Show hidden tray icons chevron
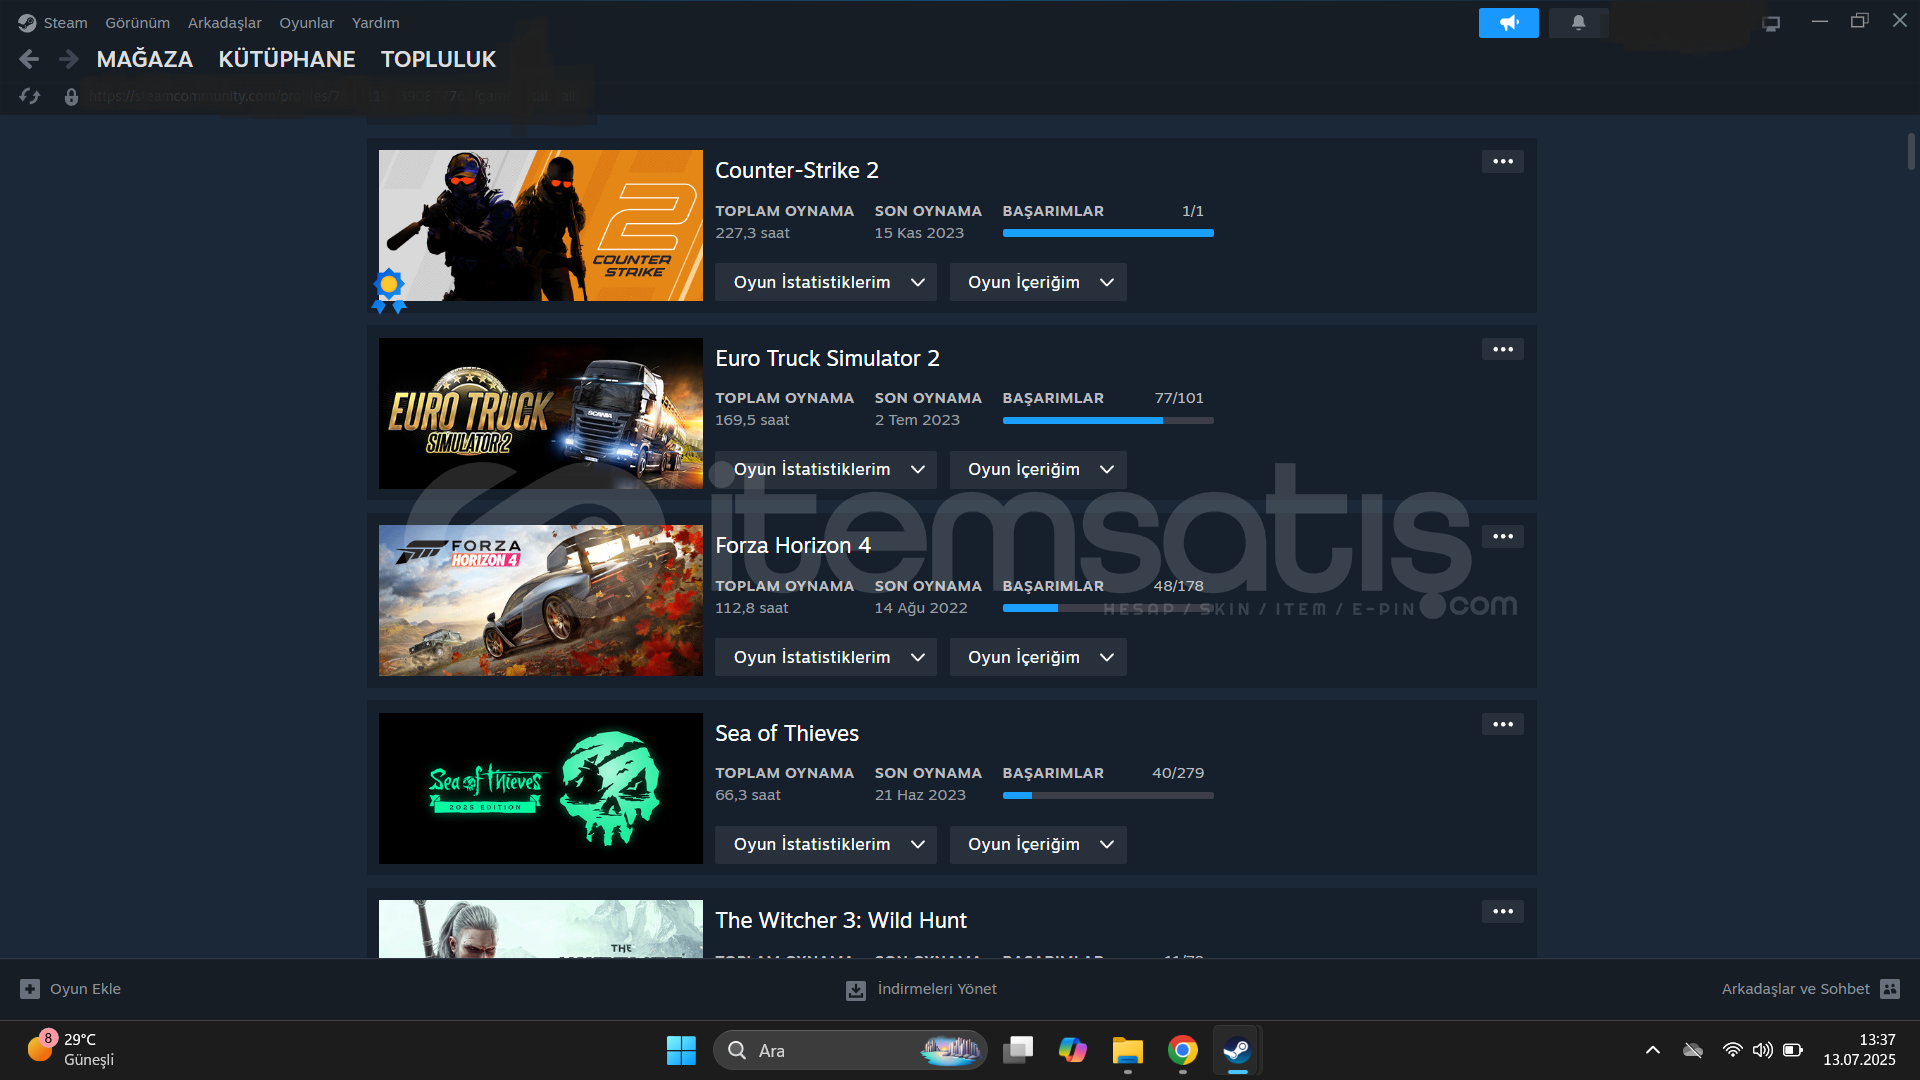Image resolution: width=1920 pixels, height=1080 pixels. tap(1653, 1050)
